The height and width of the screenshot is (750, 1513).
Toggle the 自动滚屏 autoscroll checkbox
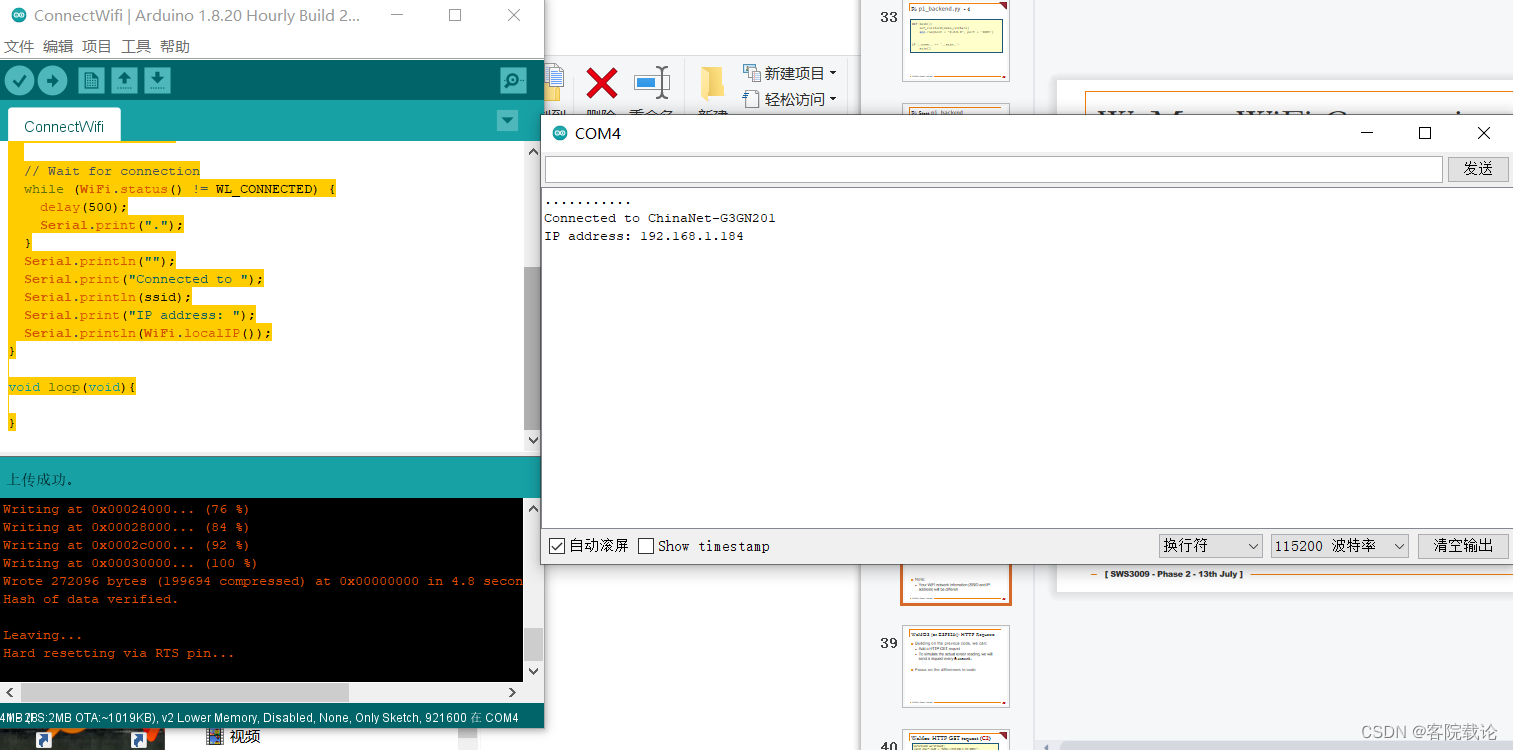tap(557, 546)
